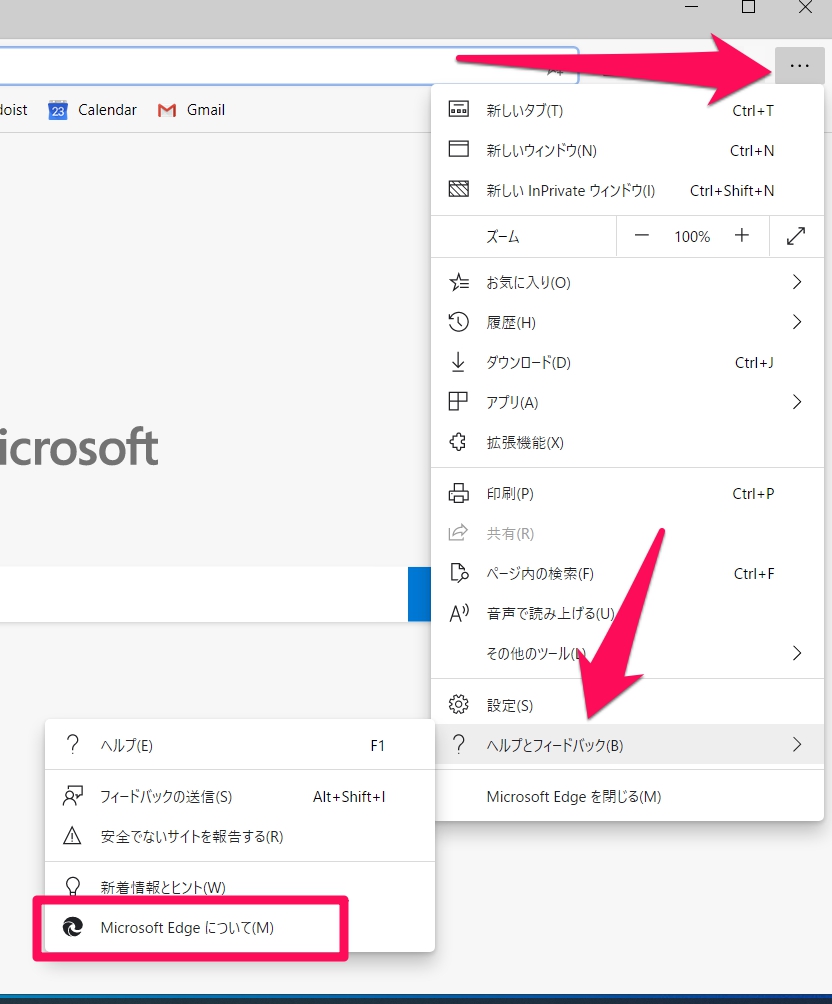The image size is (832, 1004).
Task: Select ページ内の検索 menu entry
Action: coord(540,574)
